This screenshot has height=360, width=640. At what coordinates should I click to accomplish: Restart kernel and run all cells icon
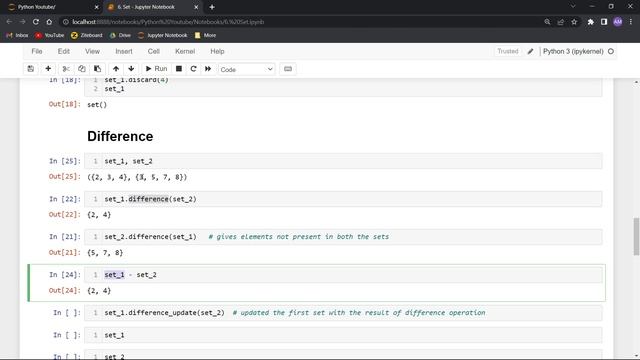[x=208, y=69]
